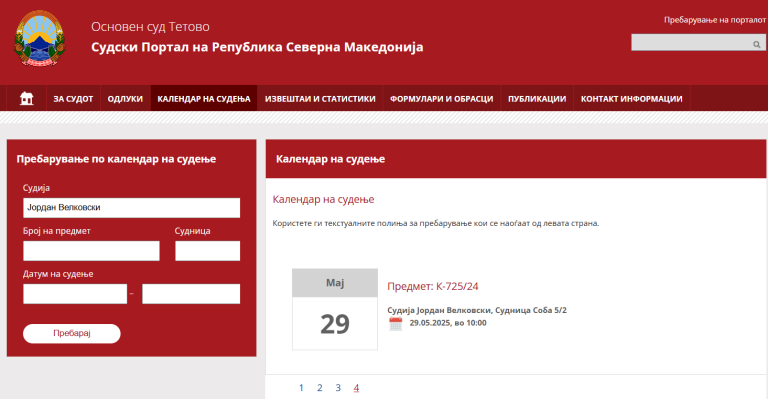Select results page 4
Viewport: 768px width, 399px height.
pos(356,388)
